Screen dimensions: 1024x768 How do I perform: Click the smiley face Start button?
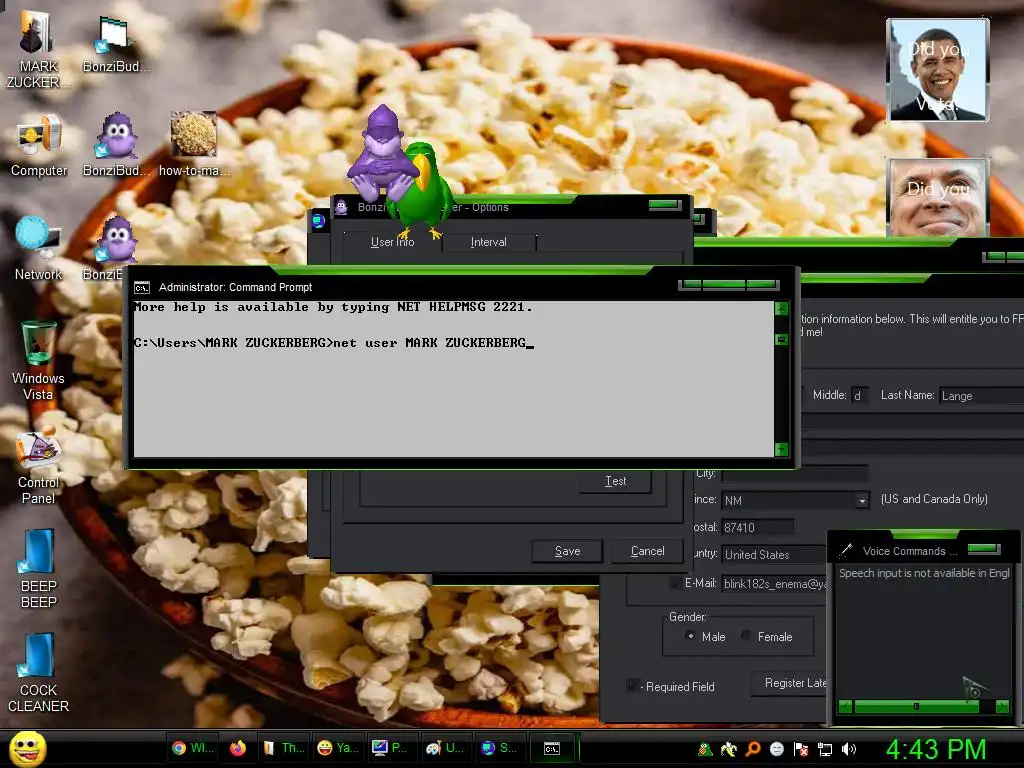click(28, 748)
